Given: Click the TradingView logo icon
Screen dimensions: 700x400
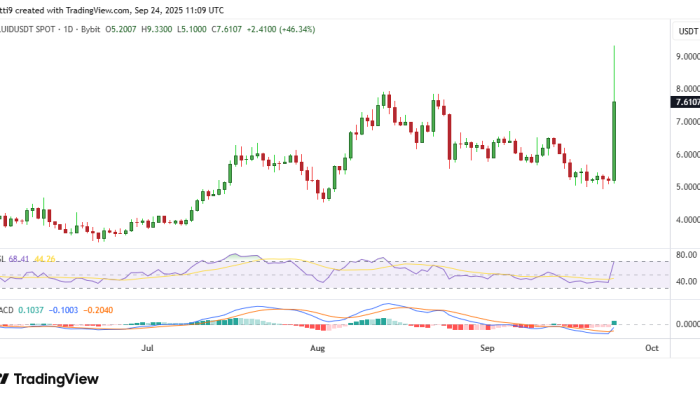Looking at the screenshot, I should (4, 379).
